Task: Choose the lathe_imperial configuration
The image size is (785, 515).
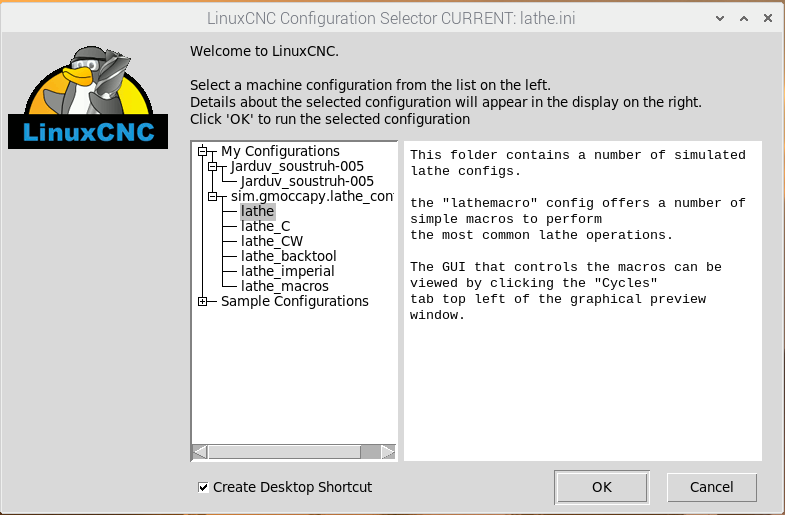Action: click(x=287, y=271)
